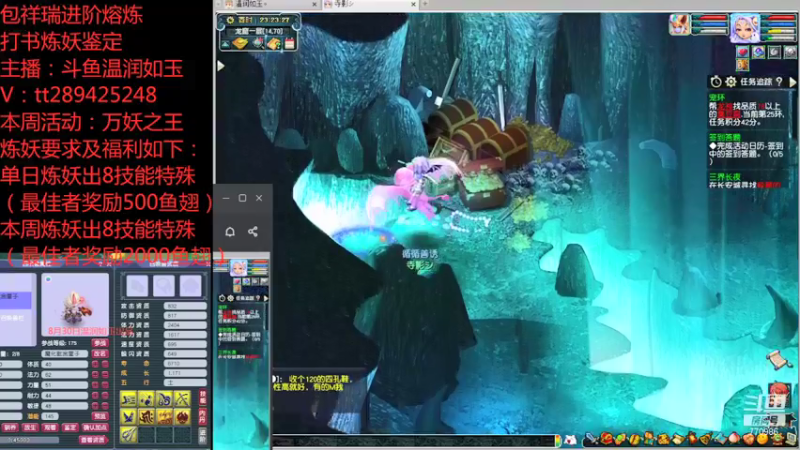This screenshot has height=450, width=800.
Task: Select the highlighted pet in the pet list
Action: (x=15, y=299)
